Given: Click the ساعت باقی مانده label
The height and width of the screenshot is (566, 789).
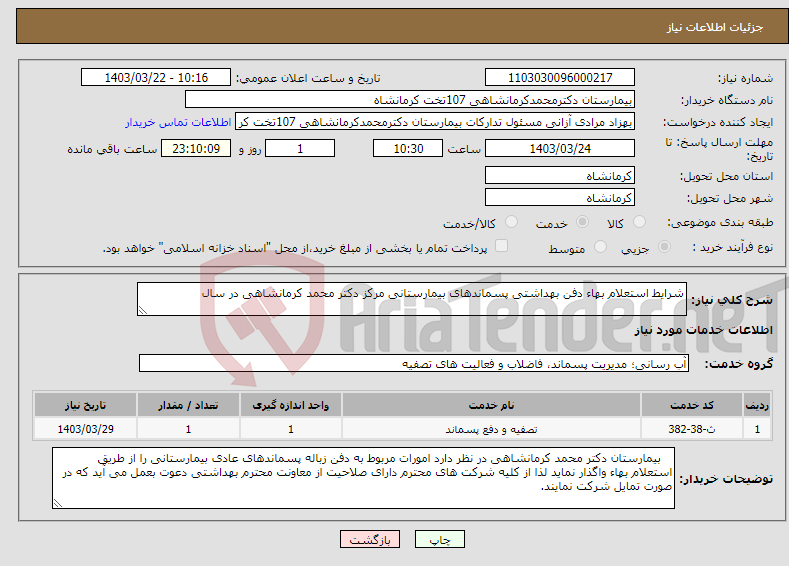Looking at the screenshot, I should (112, 149).
